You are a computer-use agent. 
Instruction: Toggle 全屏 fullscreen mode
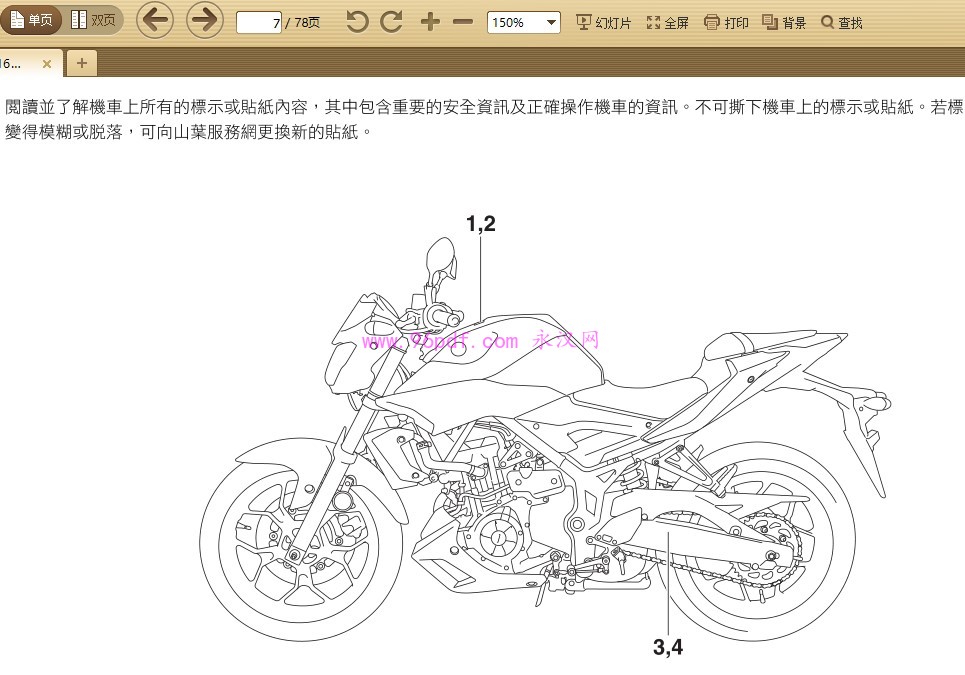click(x=665, y=21)
